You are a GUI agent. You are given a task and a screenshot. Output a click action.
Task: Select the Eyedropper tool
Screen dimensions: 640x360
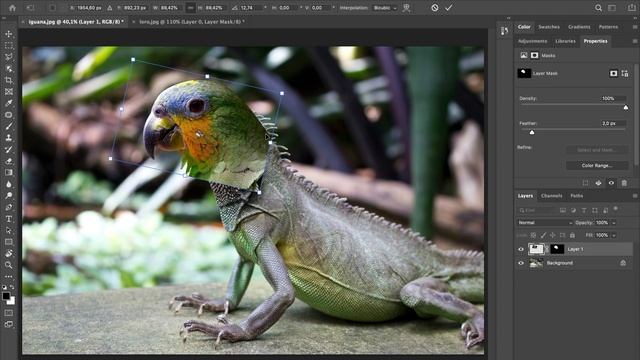click(x=9, y=103)
